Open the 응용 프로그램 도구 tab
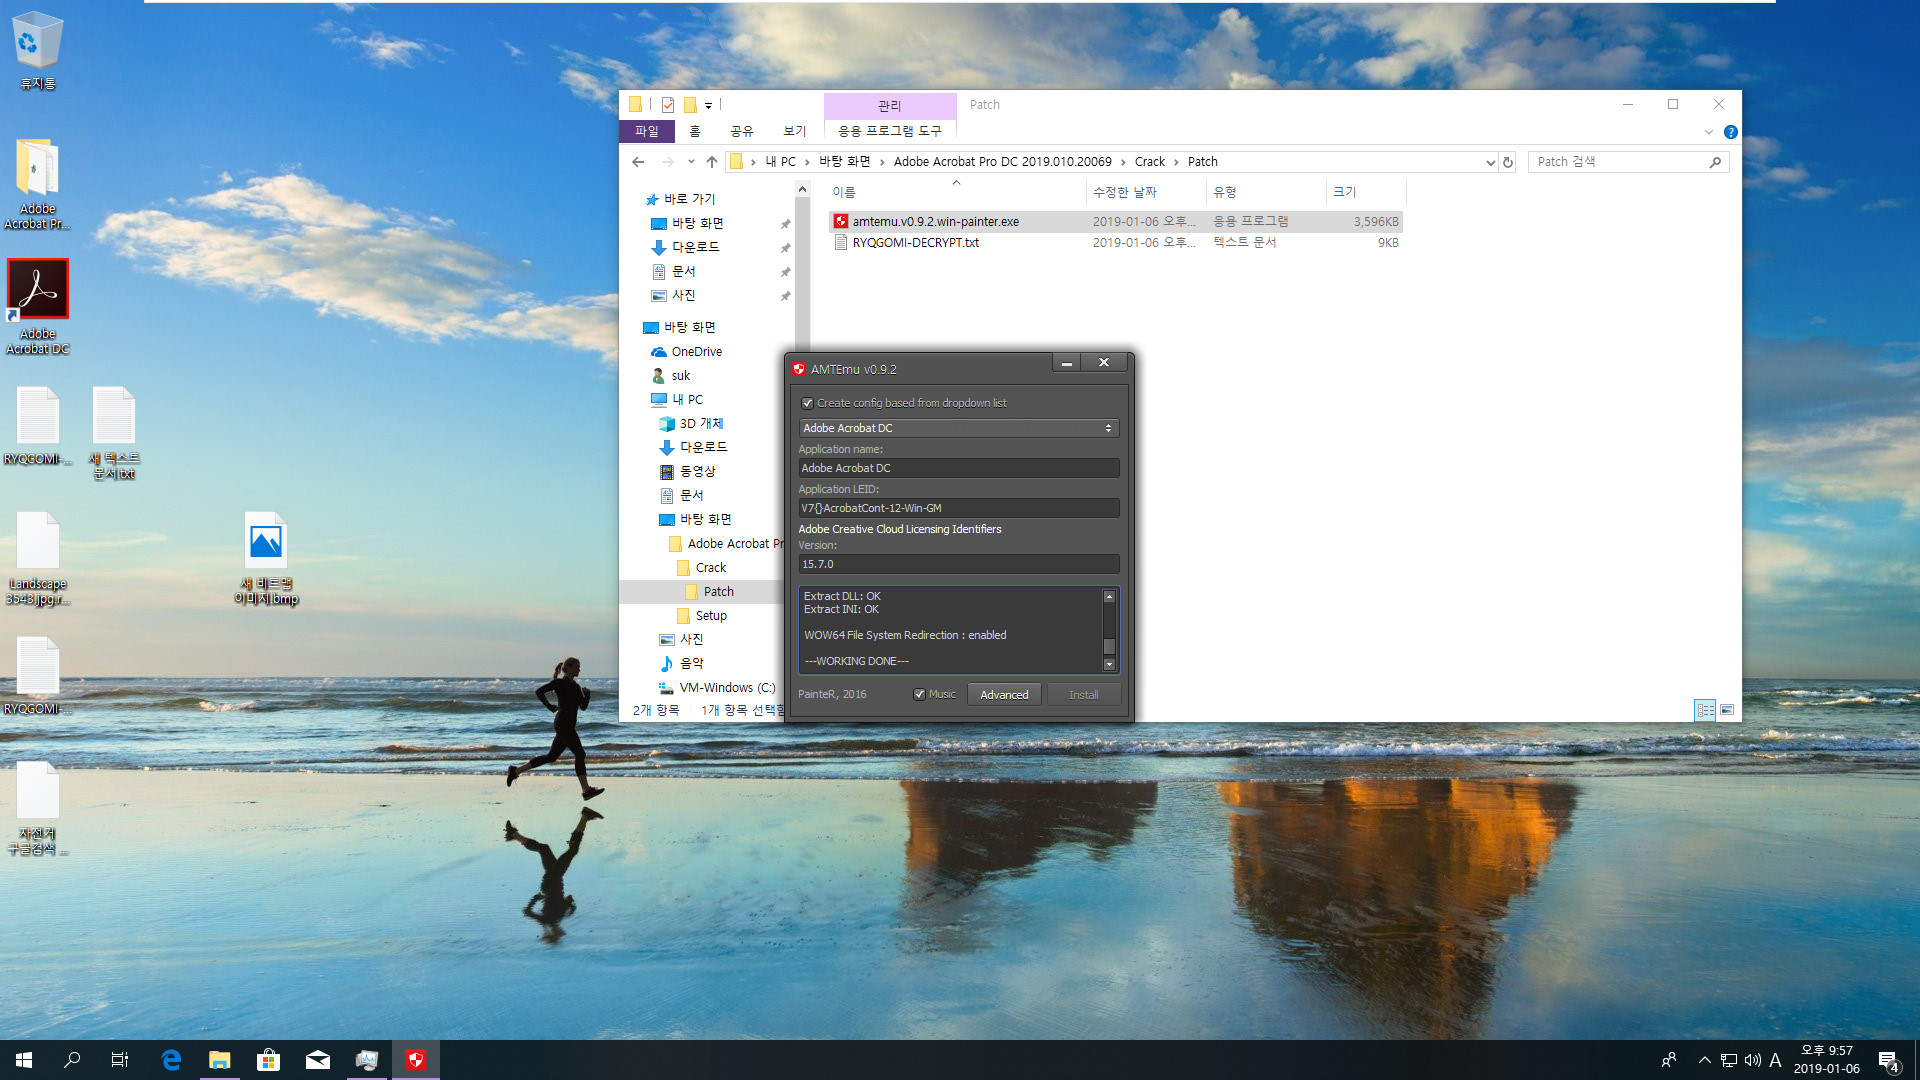The height and width of the screenshot is (1080, 1920). tap(890, 131)
